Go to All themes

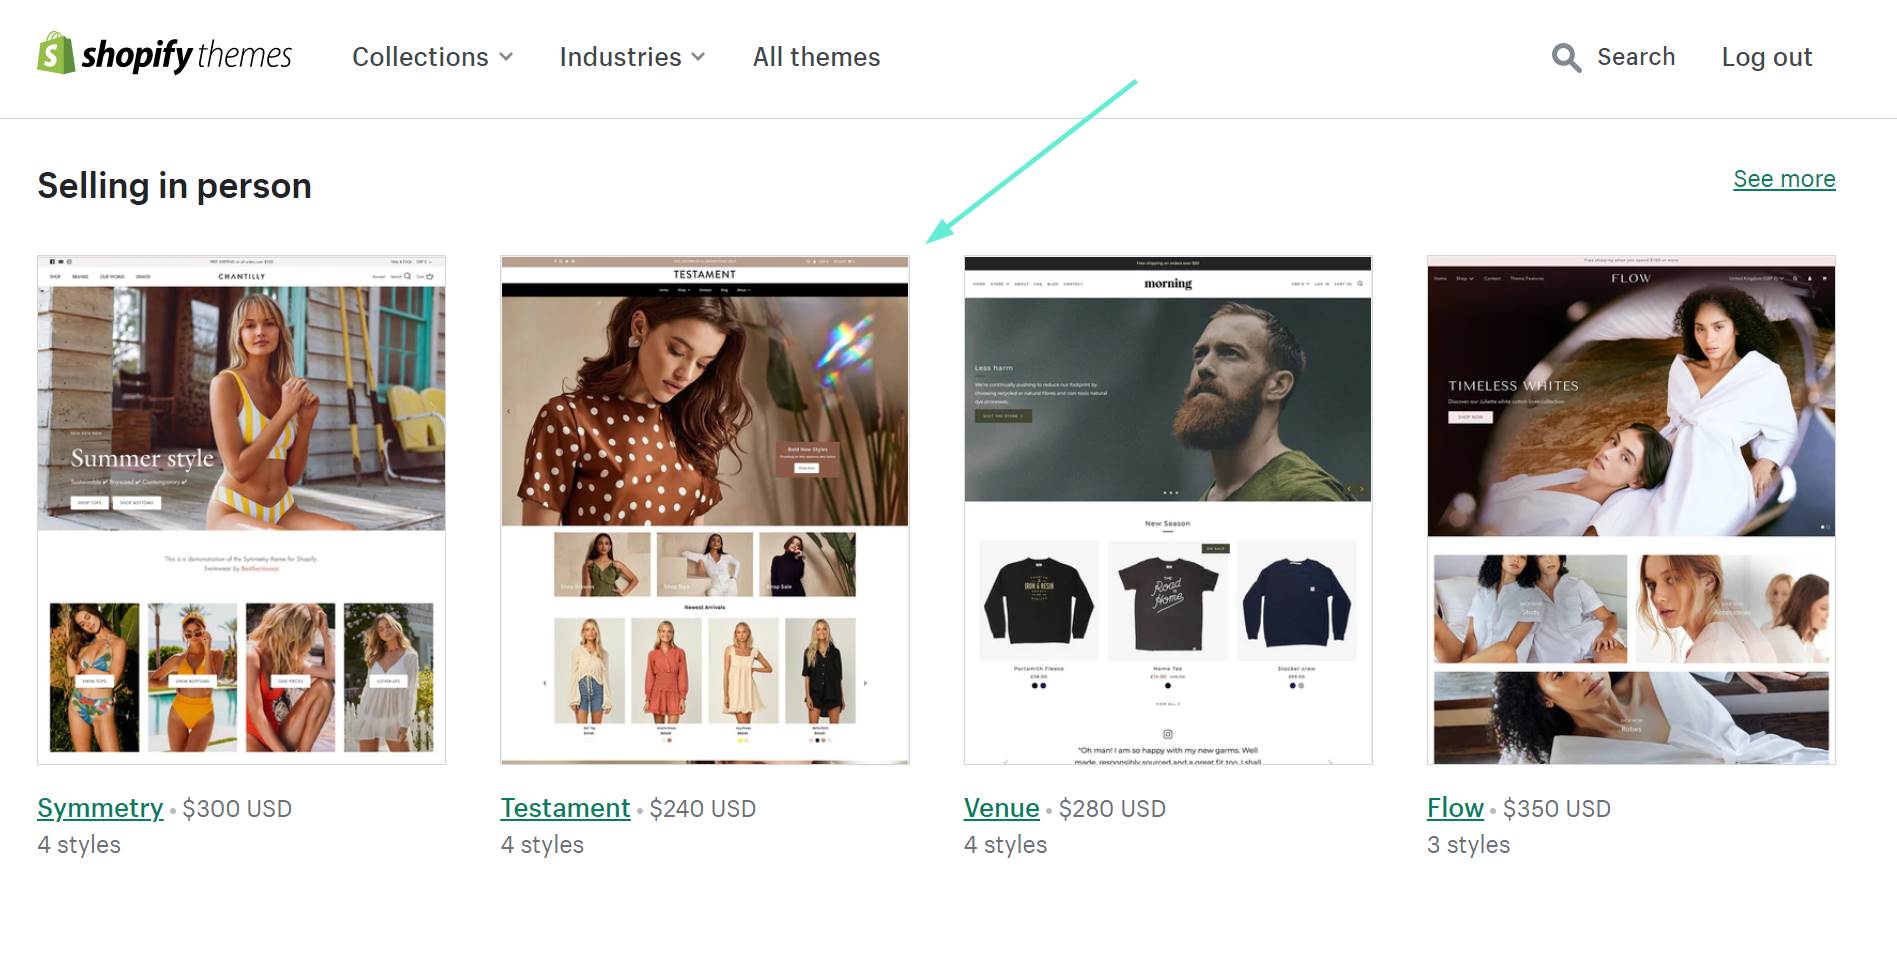[x=816, y=58]
